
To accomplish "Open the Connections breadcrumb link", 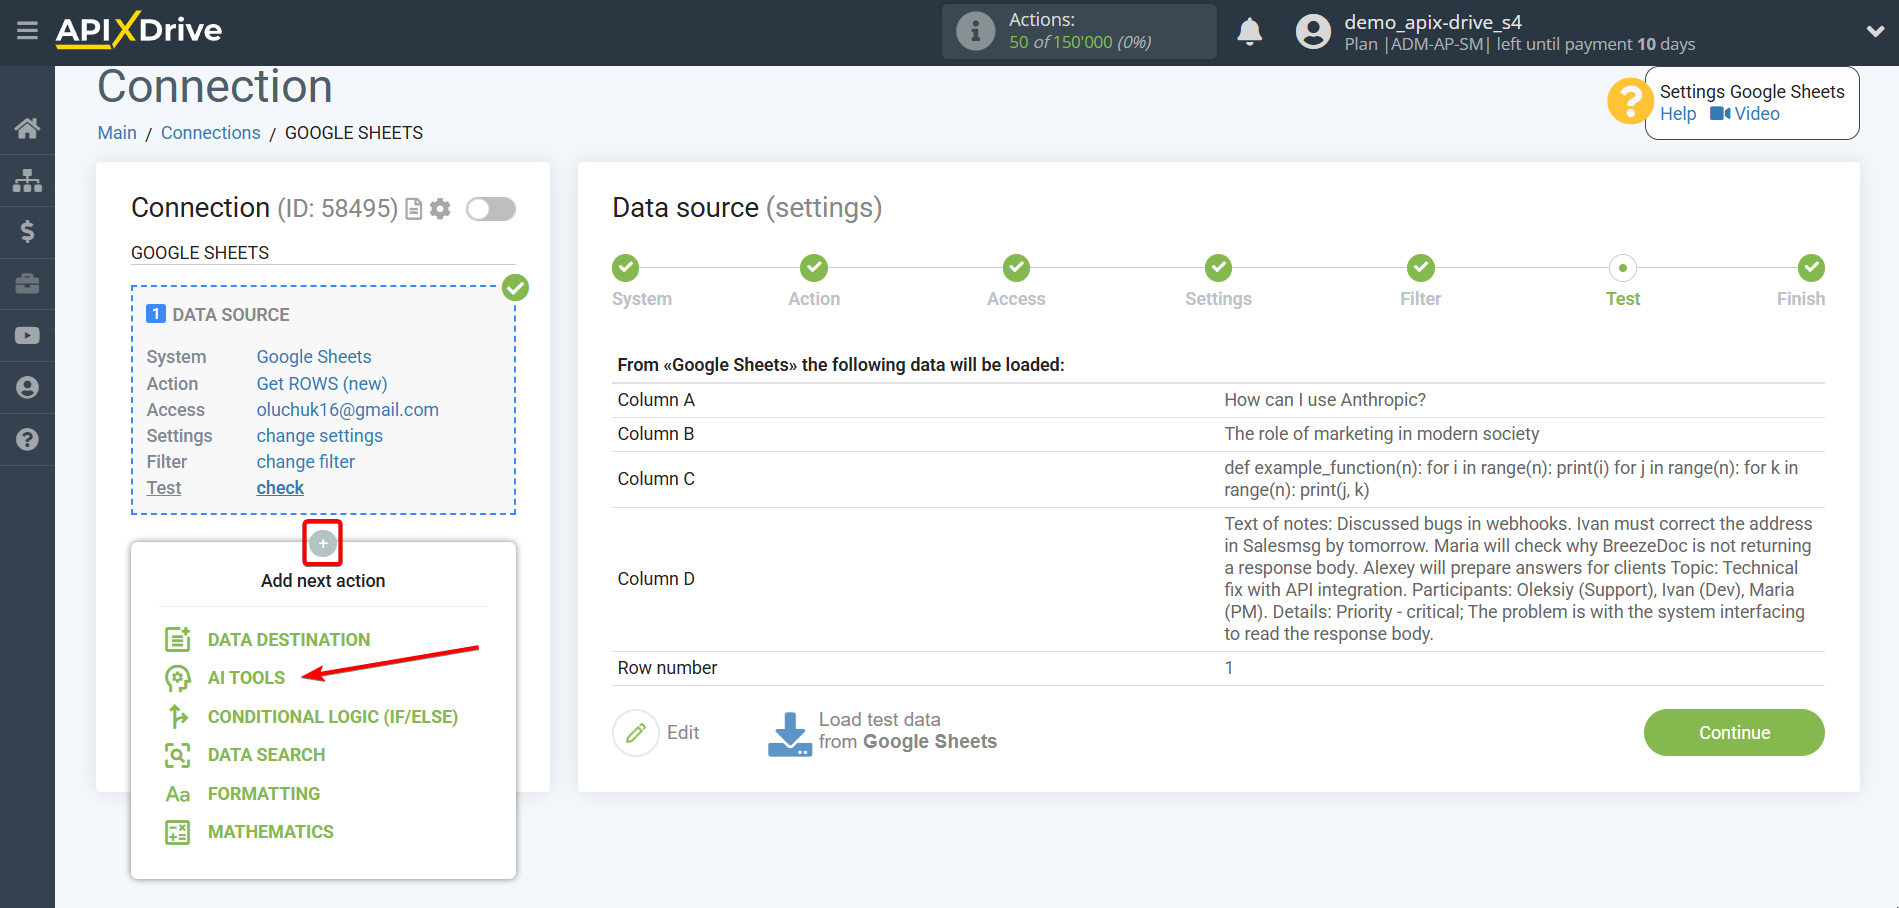I will 210,133.
